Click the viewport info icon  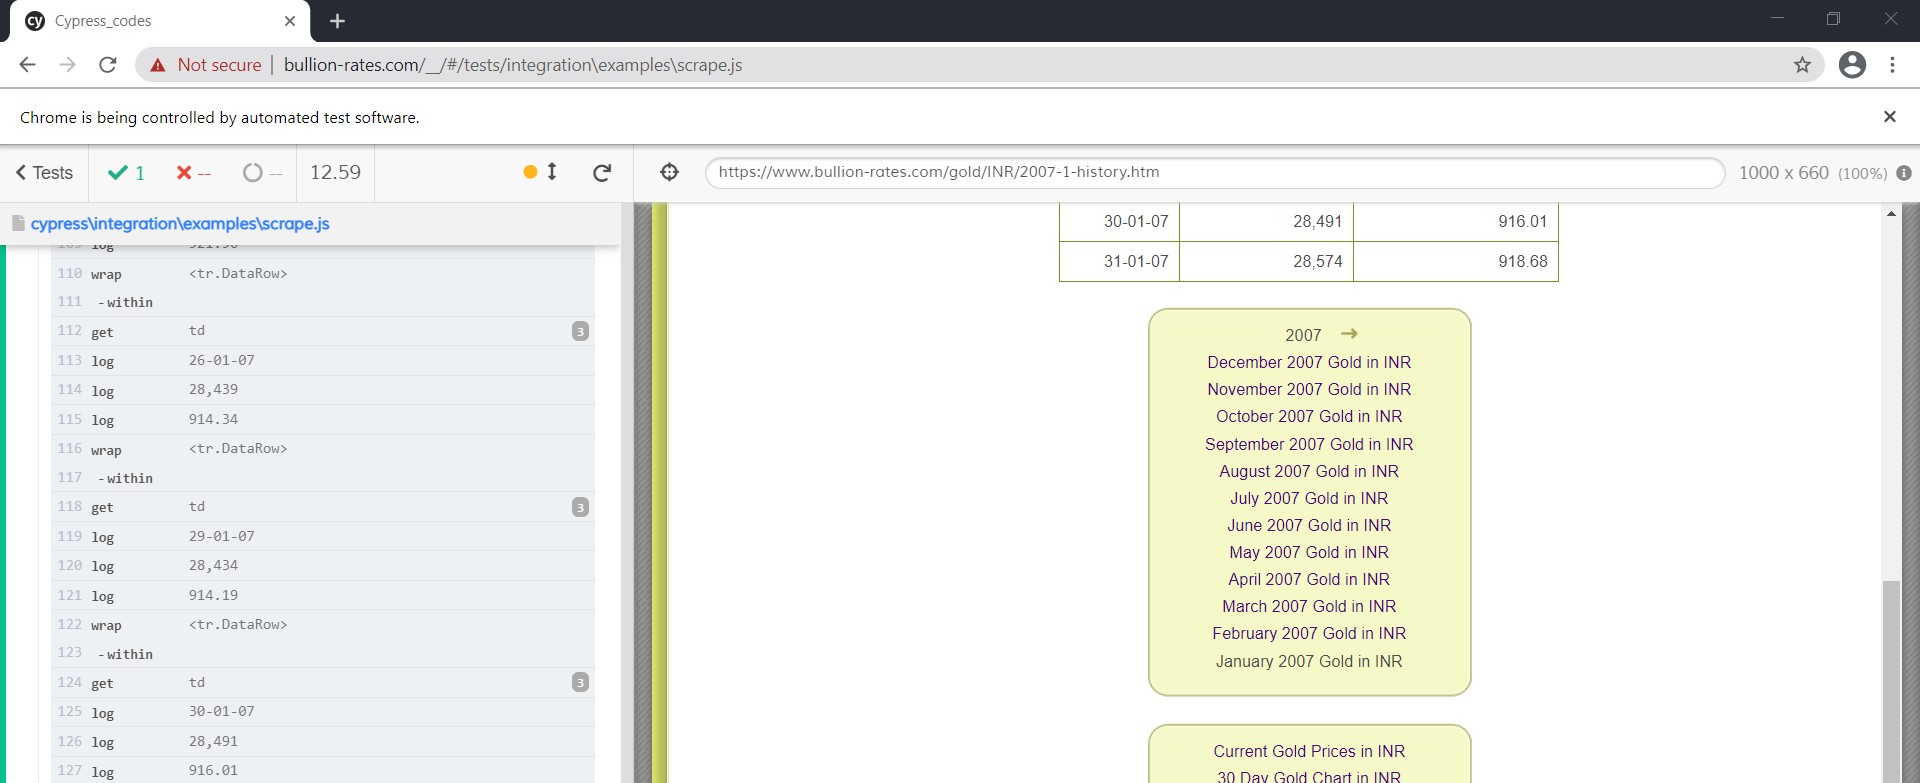point(1904,173)
